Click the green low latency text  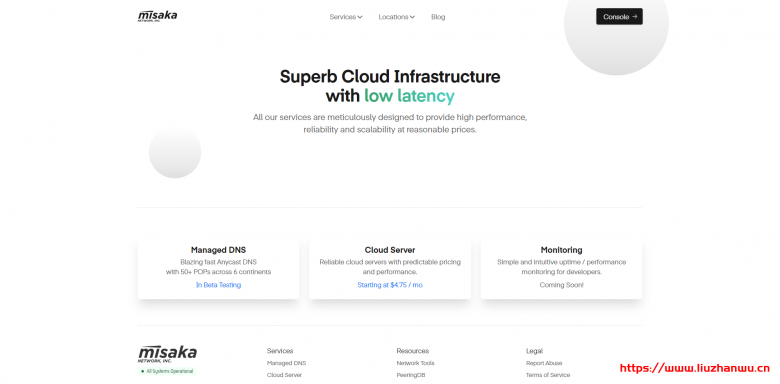tap(409, 96)
